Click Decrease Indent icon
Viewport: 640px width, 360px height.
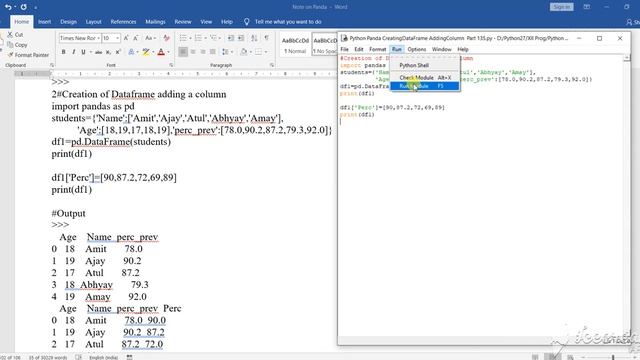pos(231,38)
